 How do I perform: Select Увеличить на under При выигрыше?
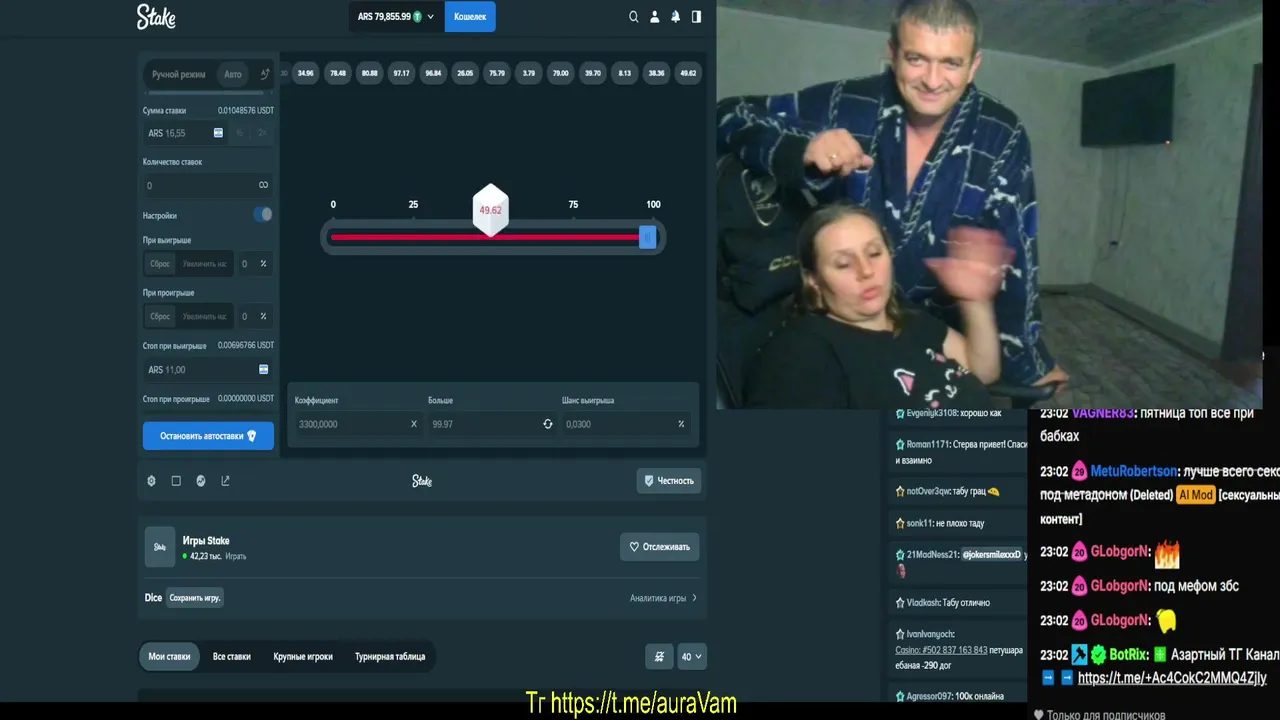point(205,264)
